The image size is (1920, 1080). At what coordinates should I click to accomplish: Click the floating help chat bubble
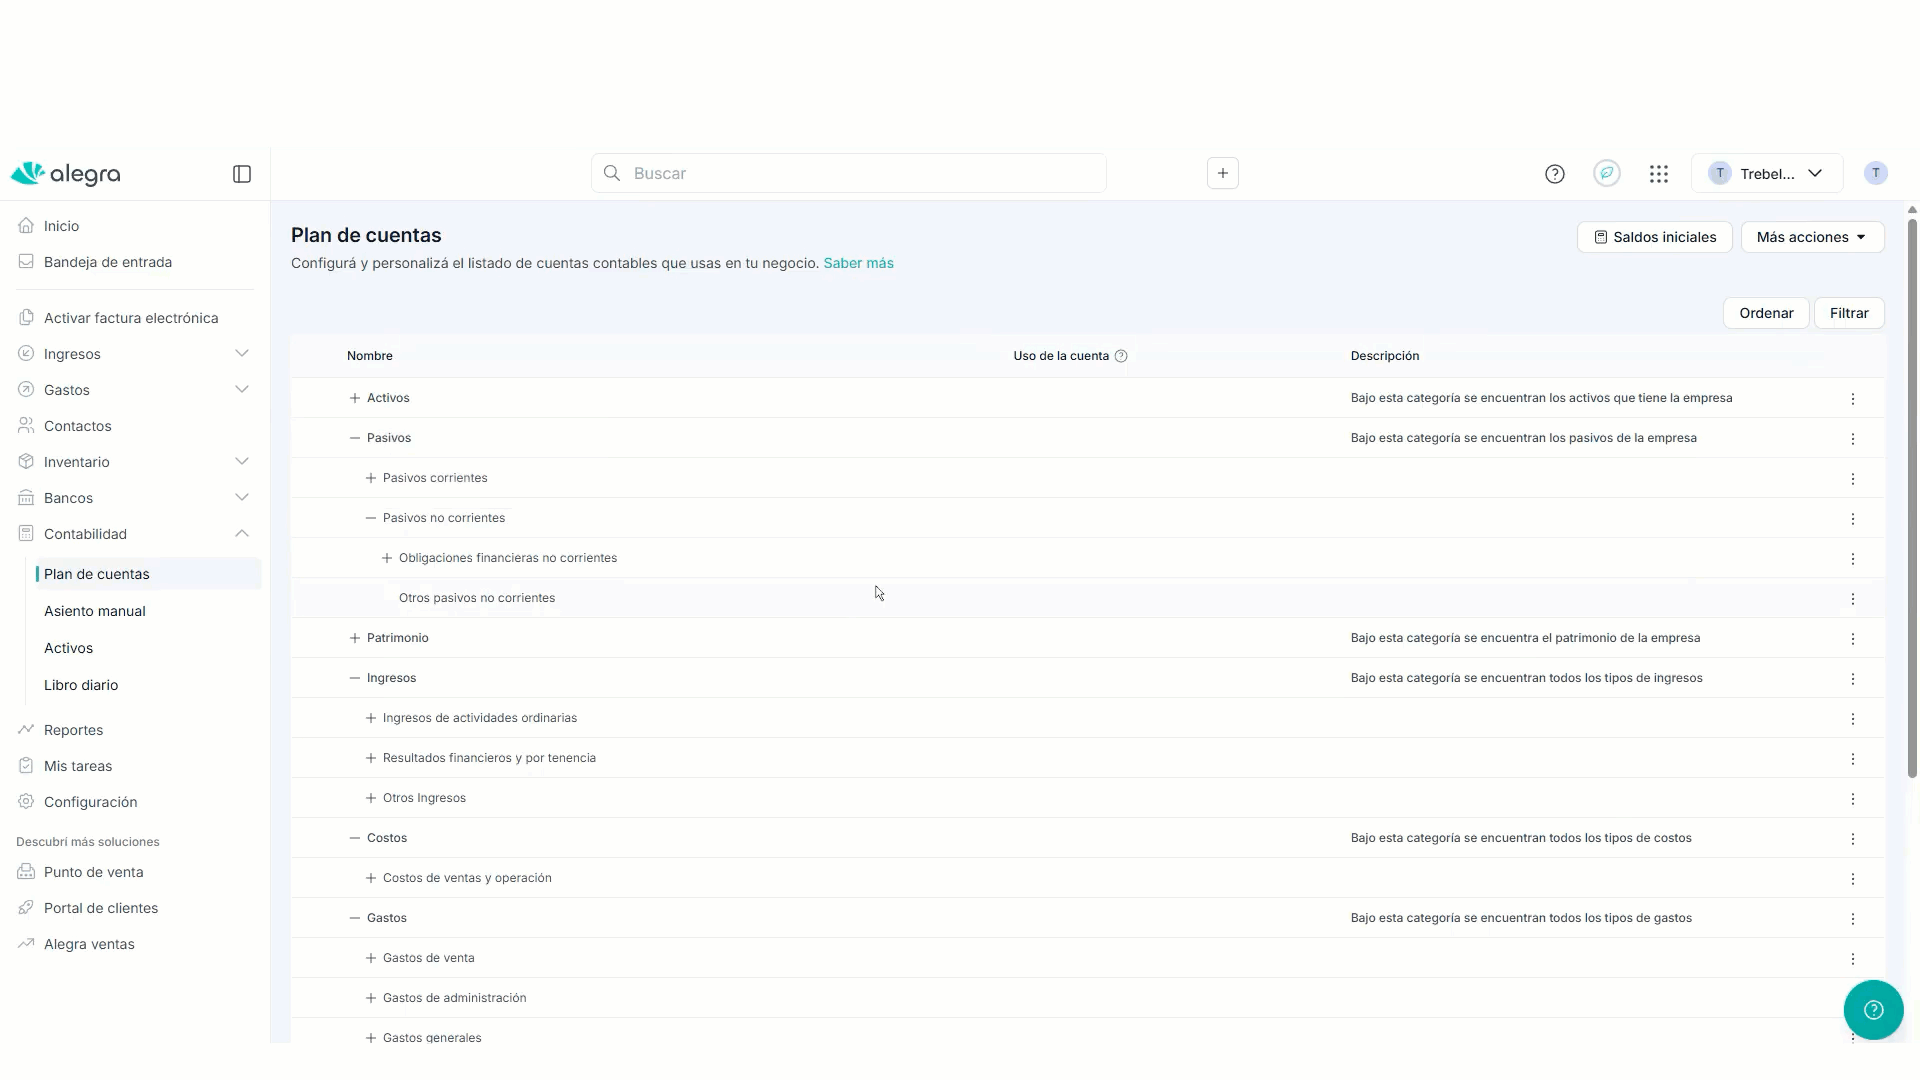pos(1873,1010)
